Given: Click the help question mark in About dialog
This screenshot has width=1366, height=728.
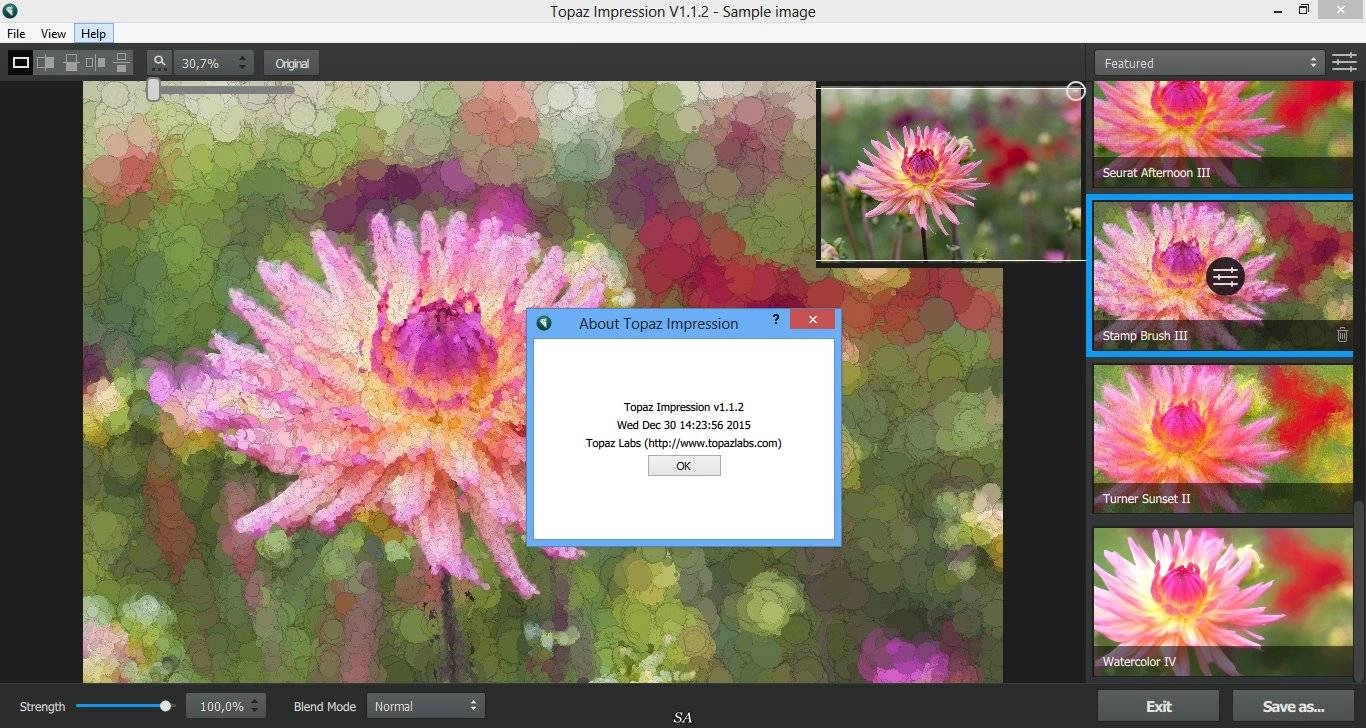Looking at the screenshot, I should pos(775,320).
